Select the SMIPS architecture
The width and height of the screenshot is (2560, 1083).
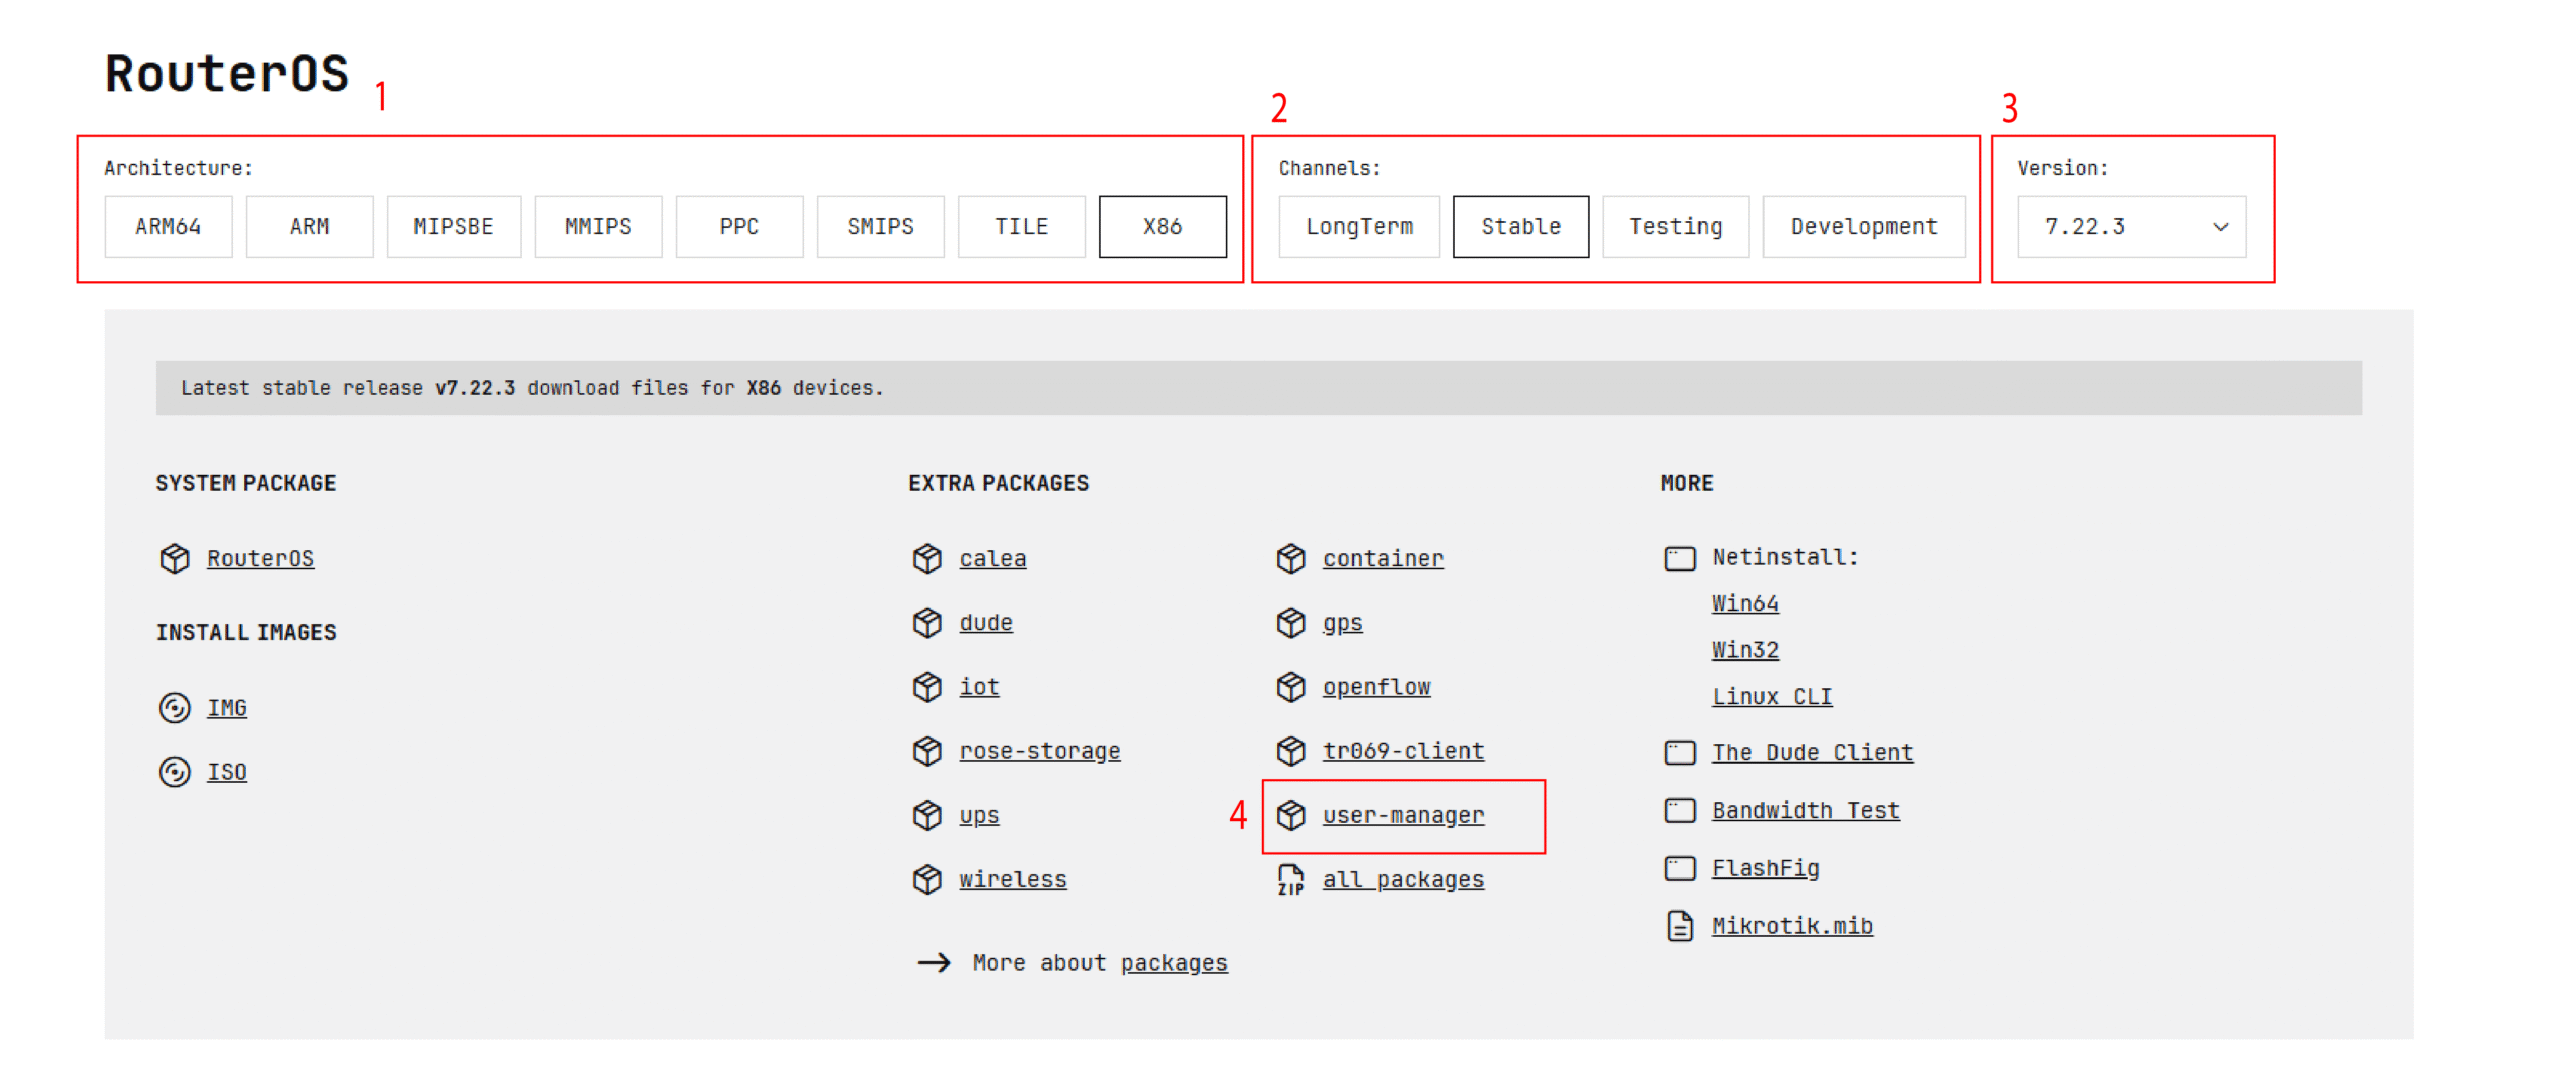(880, 226)
